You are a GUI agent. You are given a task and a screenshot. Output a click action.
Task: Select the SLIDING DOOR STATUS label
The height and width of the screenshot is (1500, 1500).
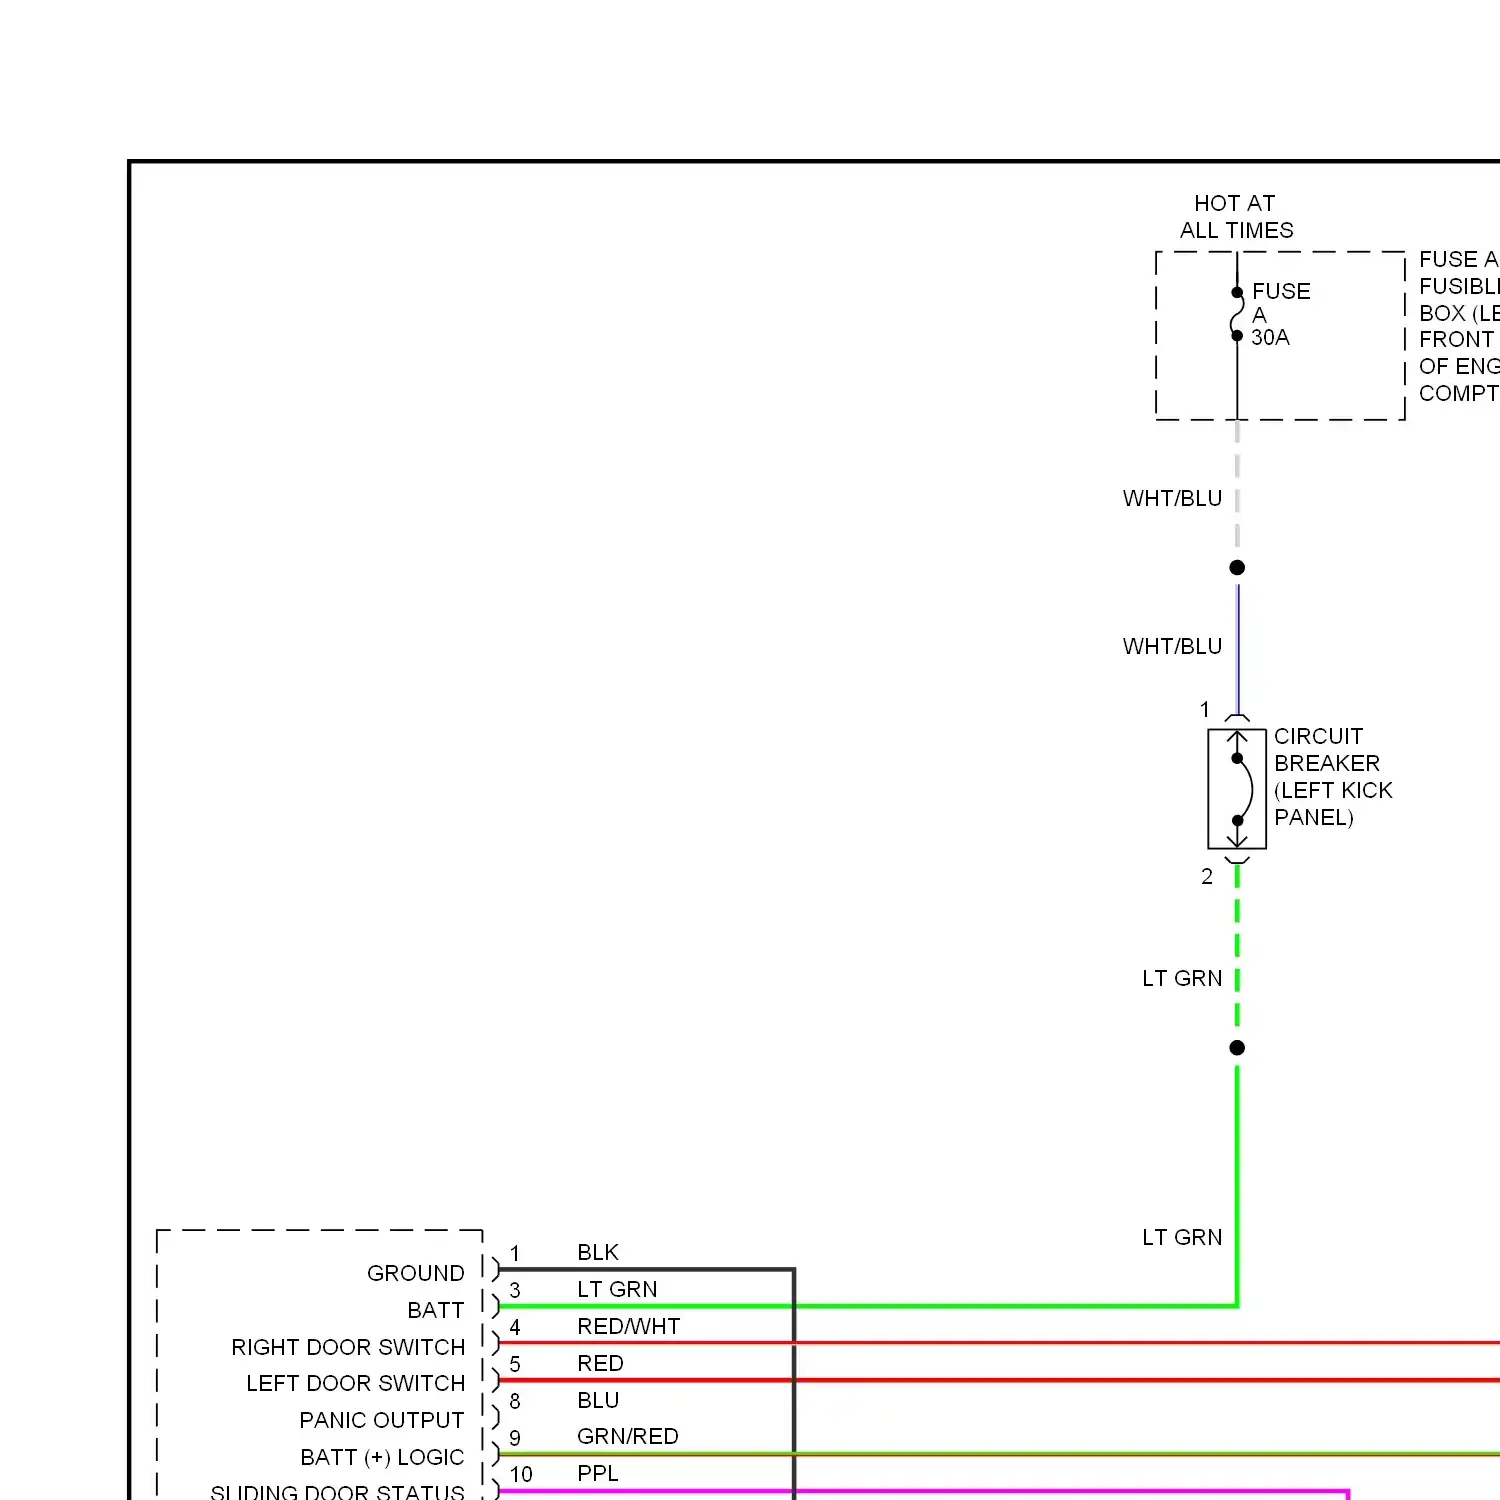337,1491
